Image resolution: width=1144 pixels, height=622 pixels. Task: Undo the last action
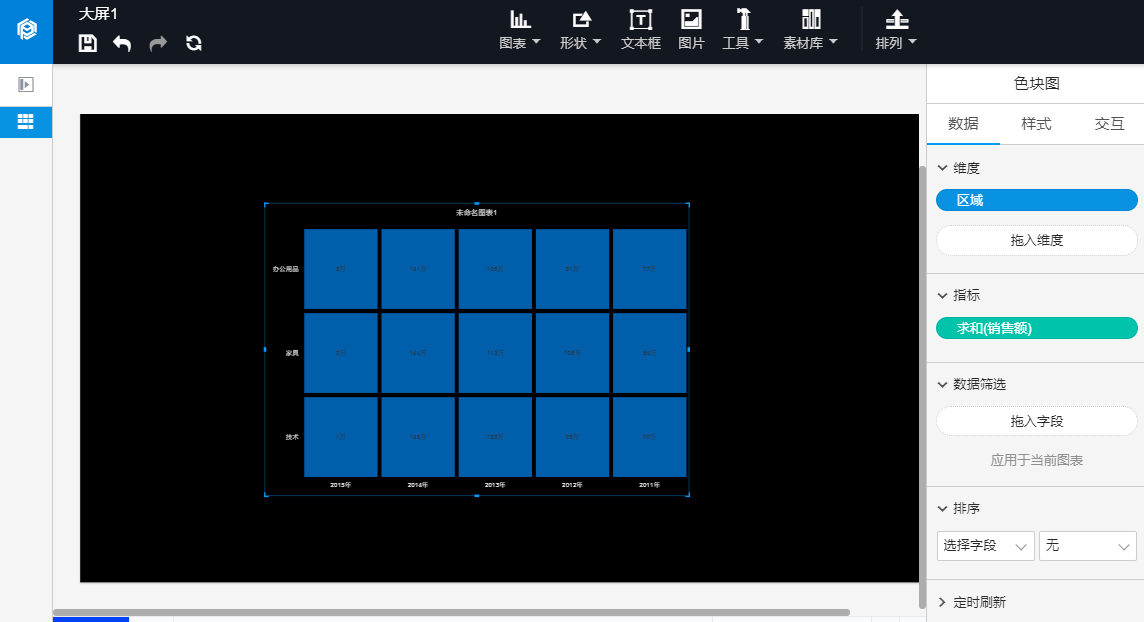(122, 43)
